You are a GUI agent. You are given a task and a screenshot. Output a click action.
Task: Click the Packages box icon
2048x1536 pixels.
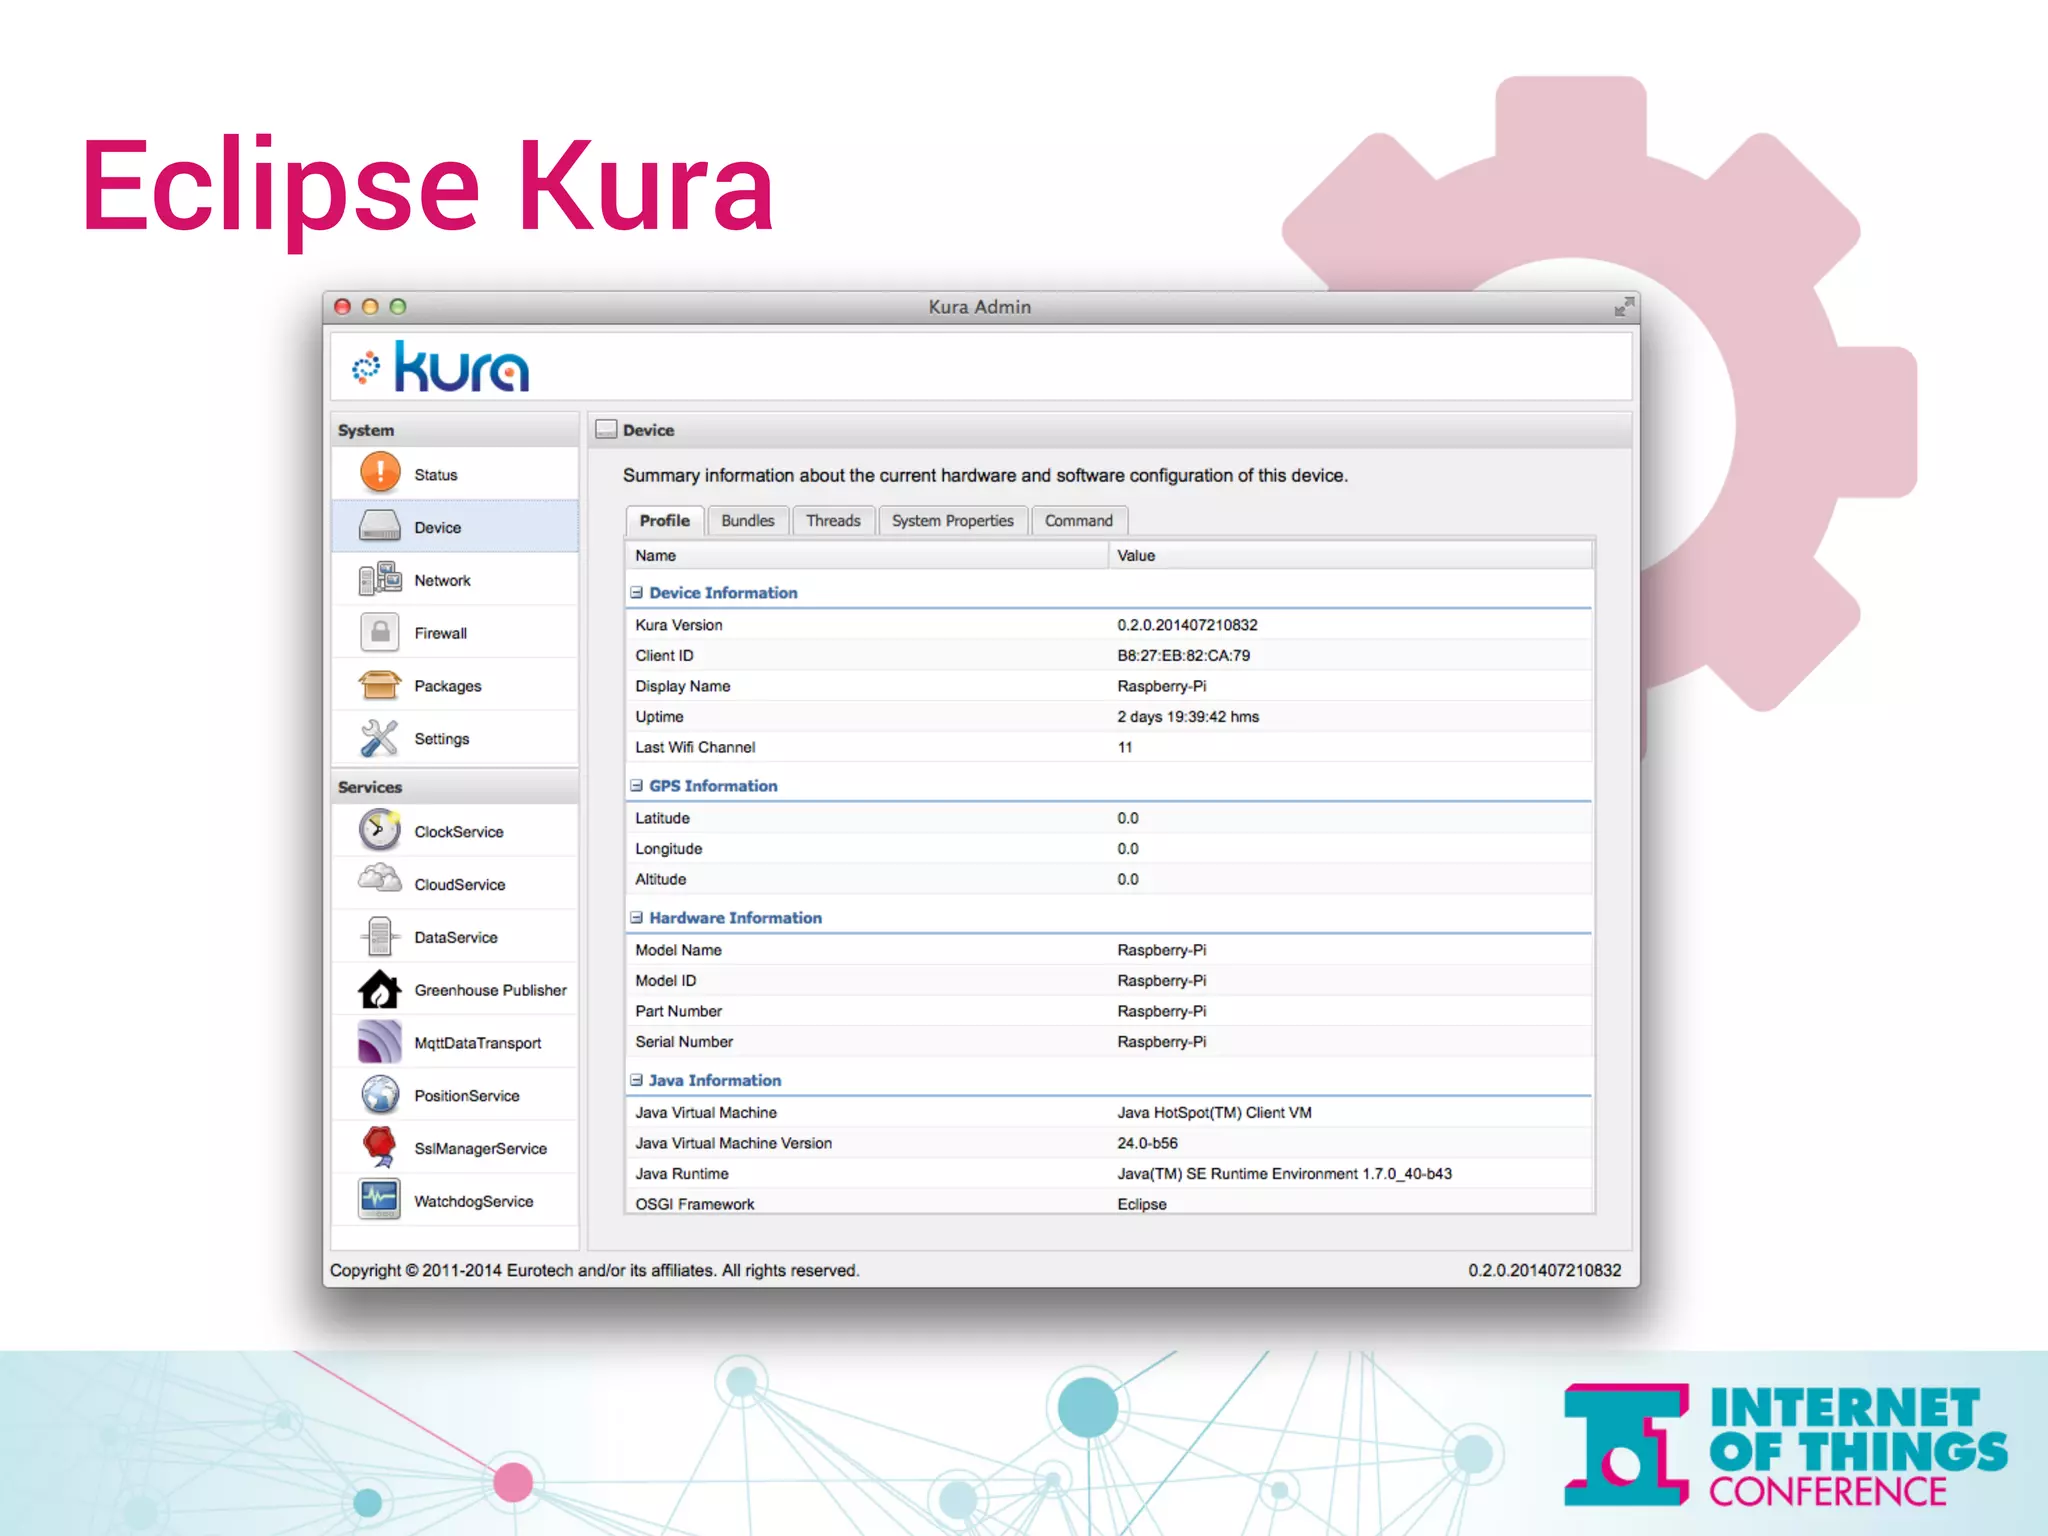(x=380, y=685)
